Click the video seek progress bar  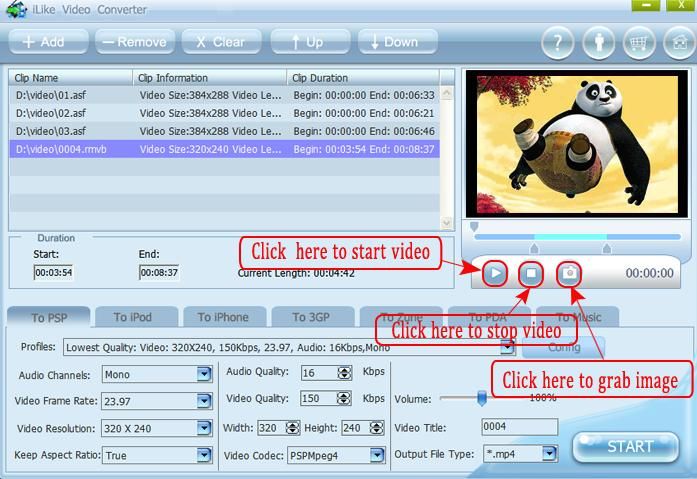coord(577,237)
